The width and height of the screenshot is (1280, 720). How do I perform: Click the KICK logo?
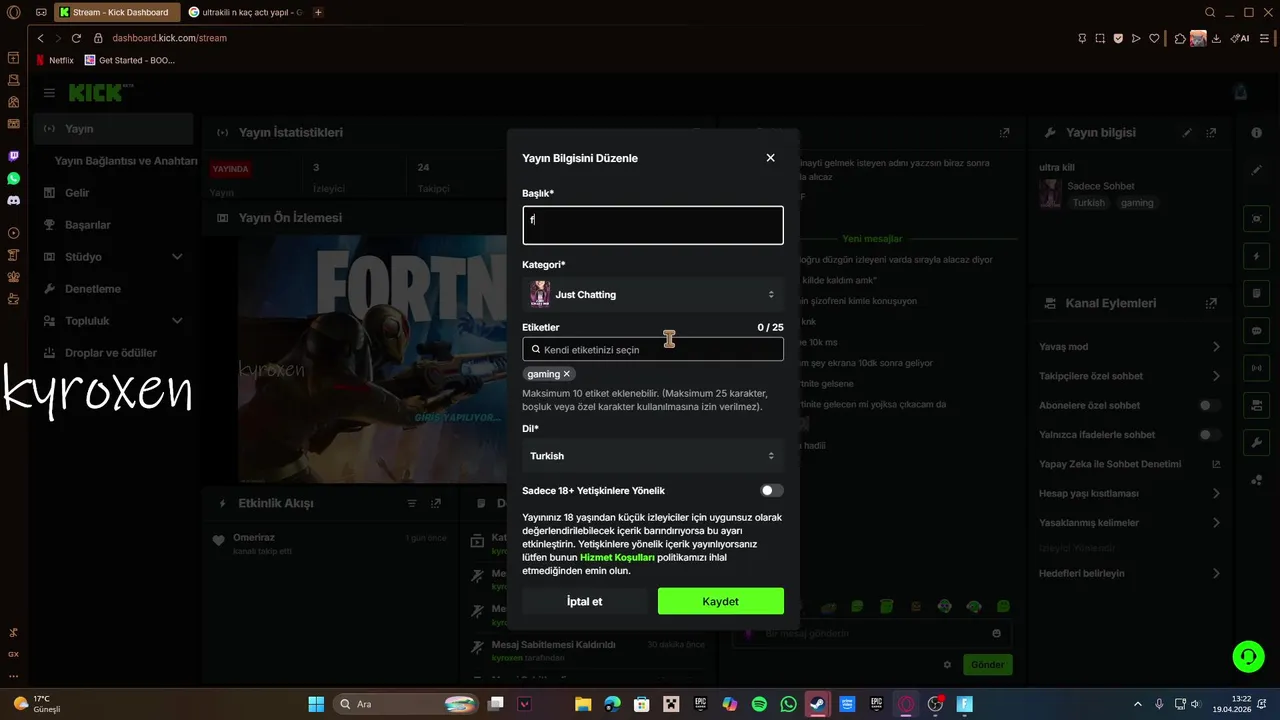pyautogui.click(x=97, y=93)
